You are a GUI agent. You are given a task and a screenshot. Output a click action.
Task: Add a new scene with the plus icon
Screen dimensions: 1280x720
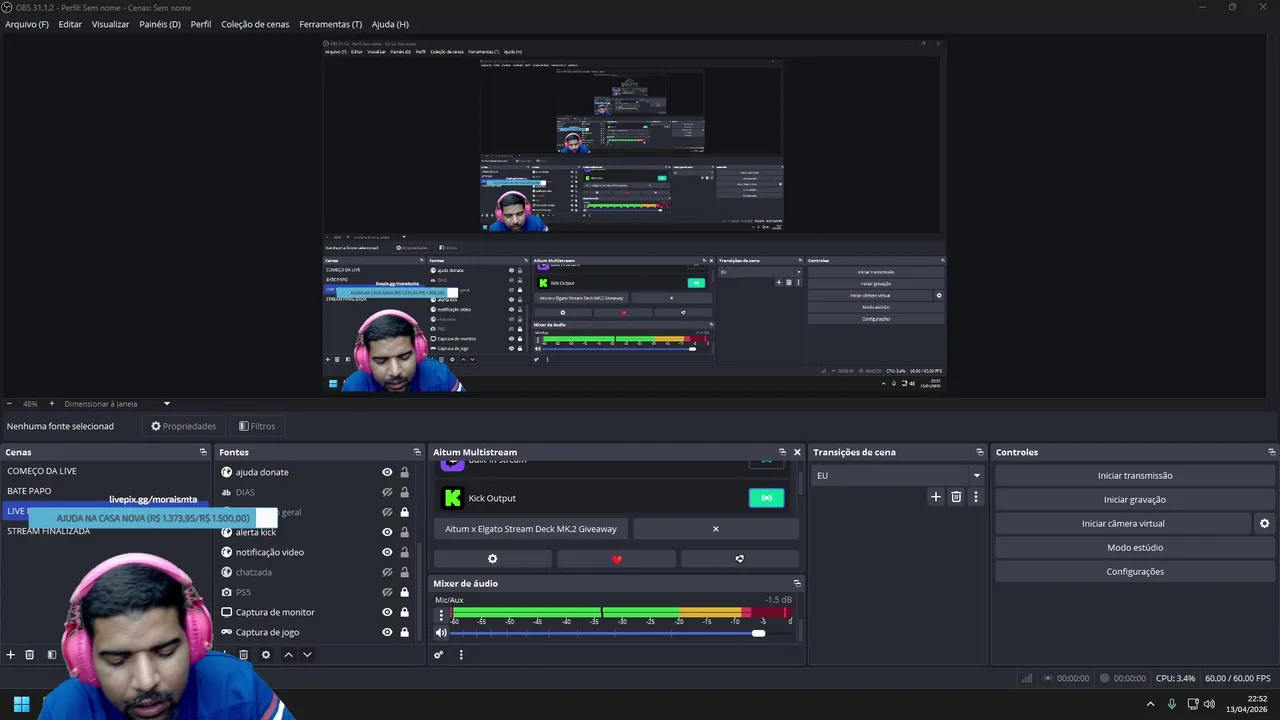[11, 655]
